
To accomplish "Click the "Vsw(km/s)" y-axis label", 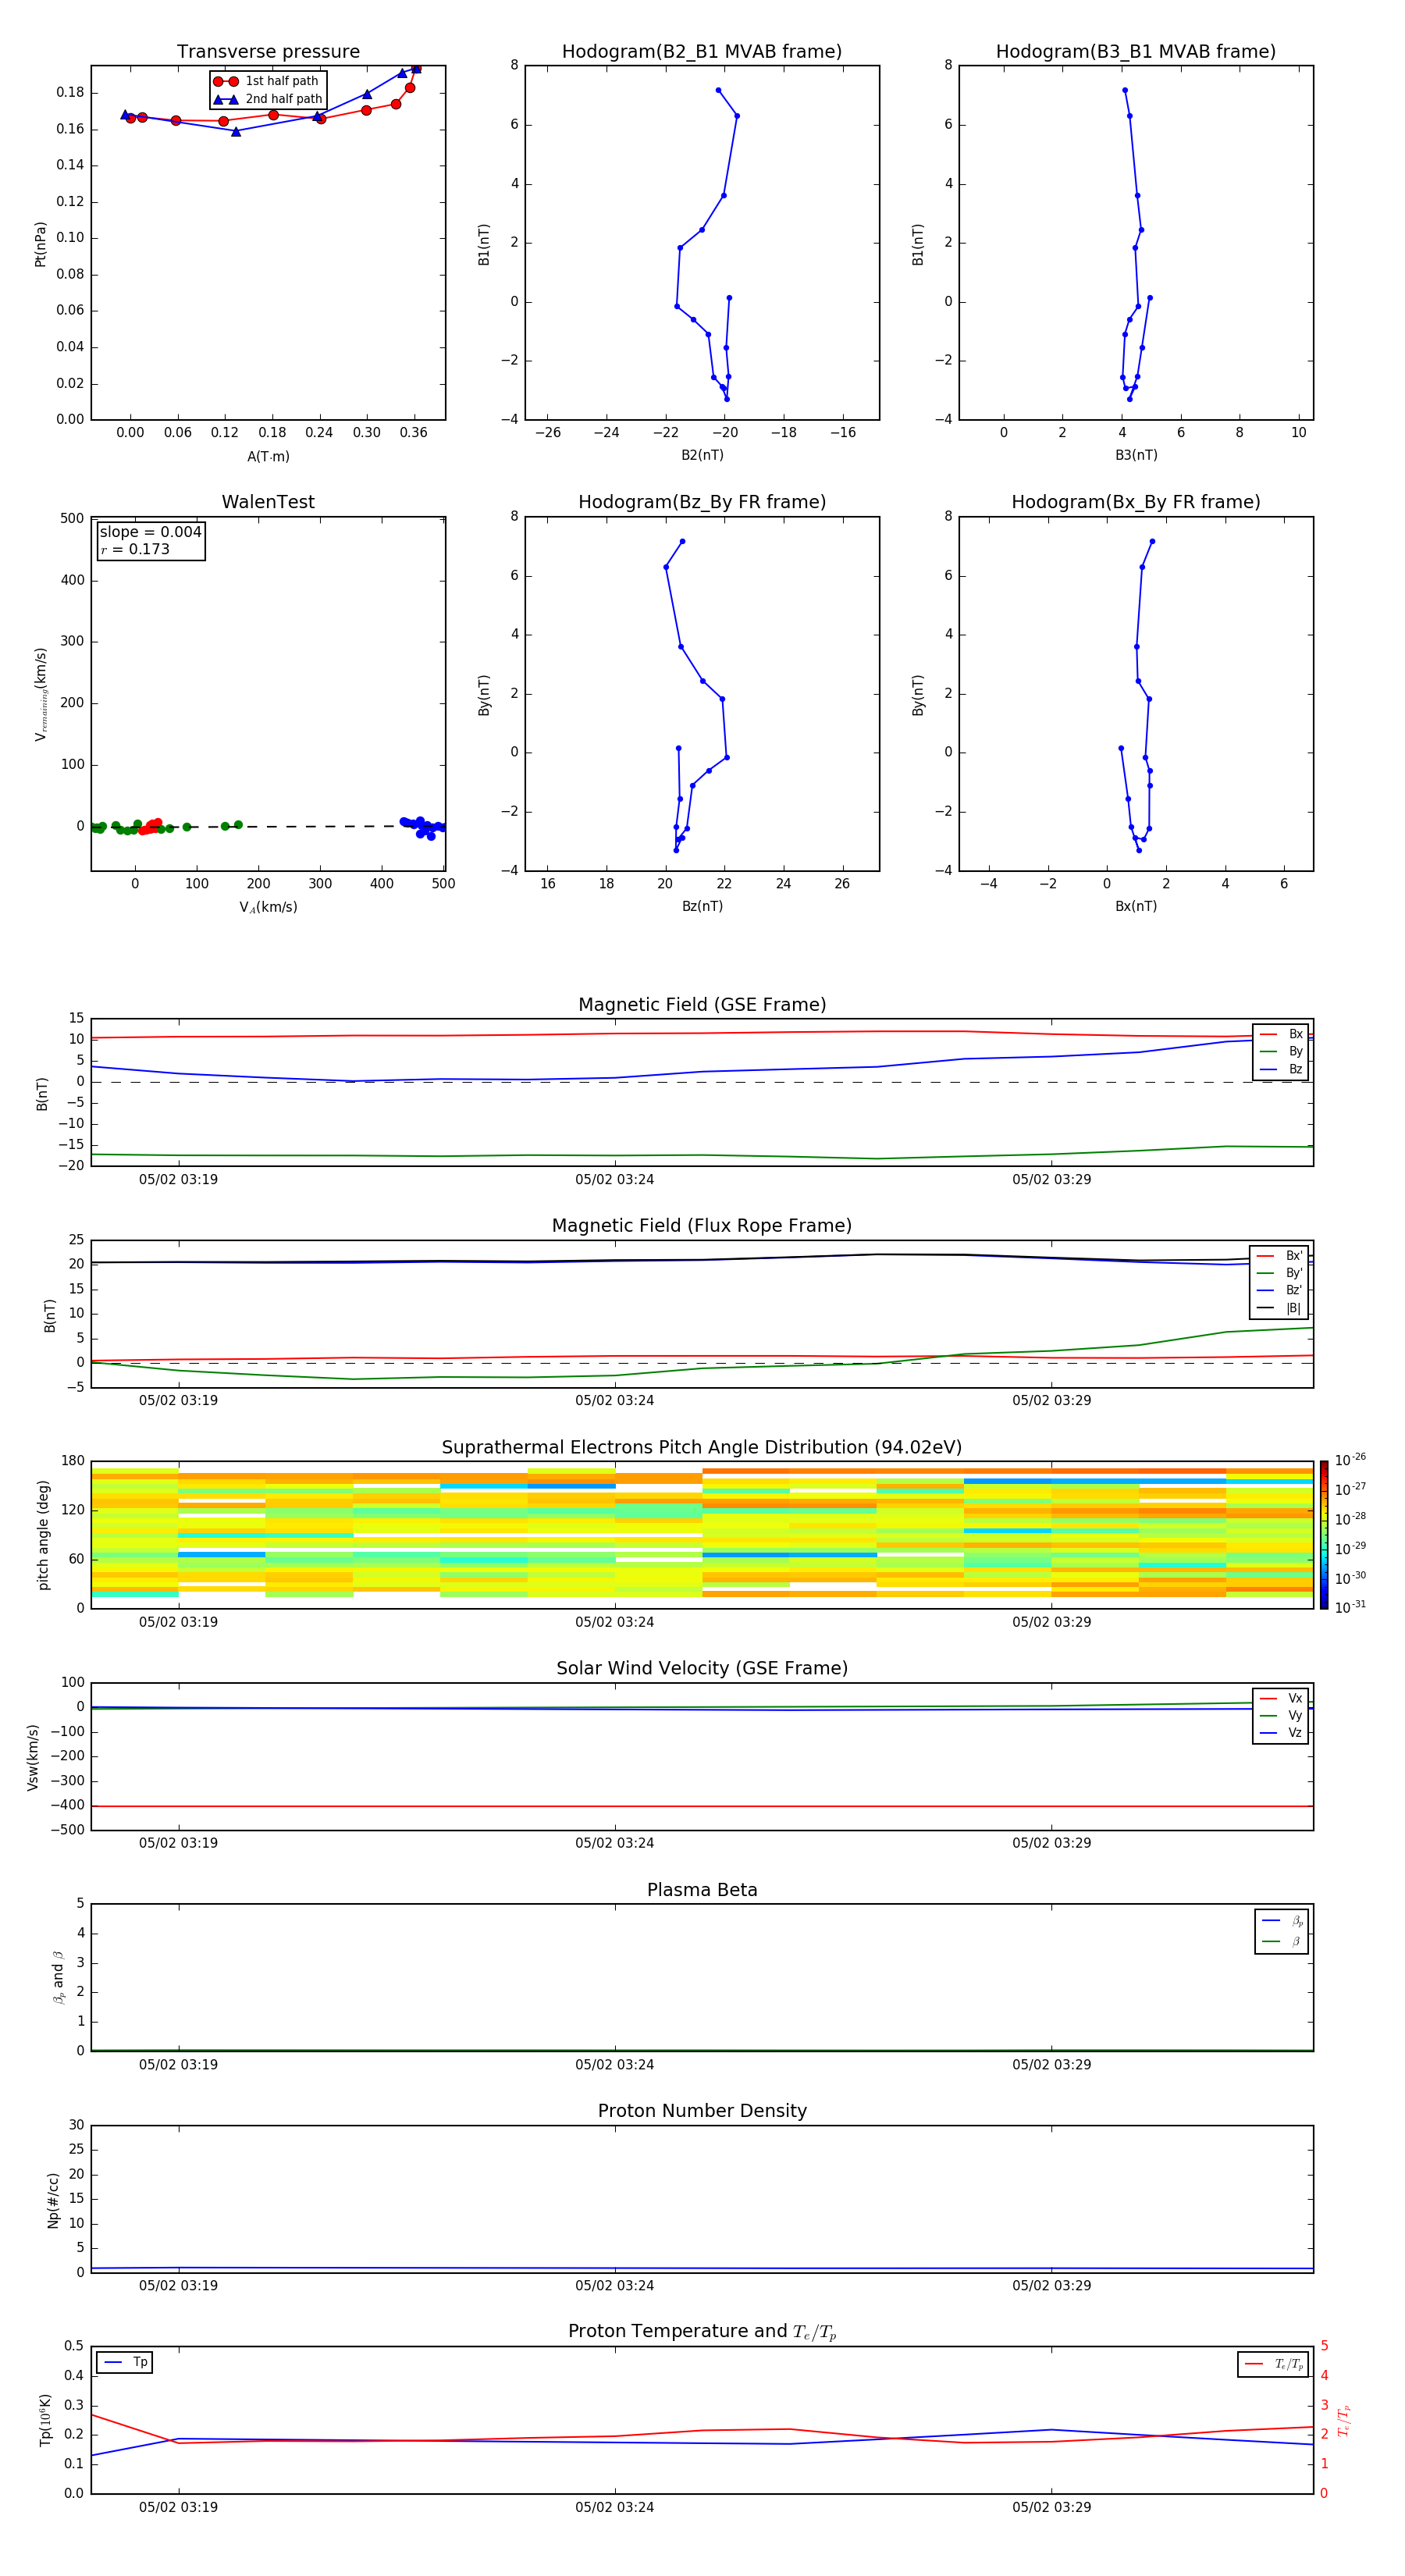I will tap(33, 1757).
